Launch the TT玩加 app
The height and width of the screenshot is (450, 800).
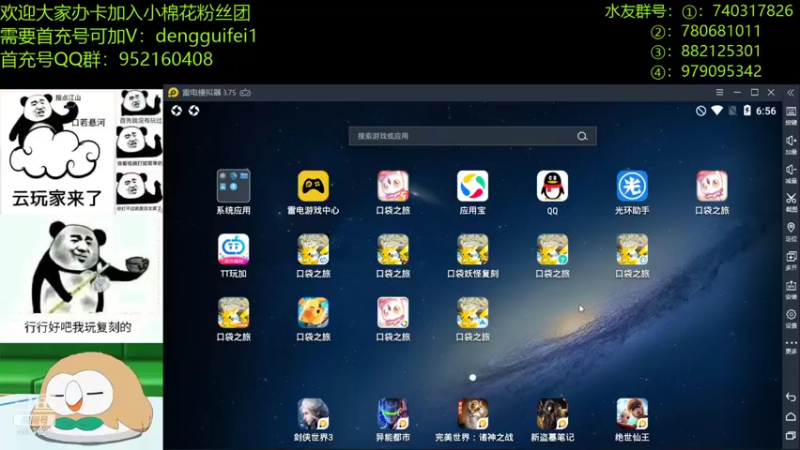pos(234,249)
